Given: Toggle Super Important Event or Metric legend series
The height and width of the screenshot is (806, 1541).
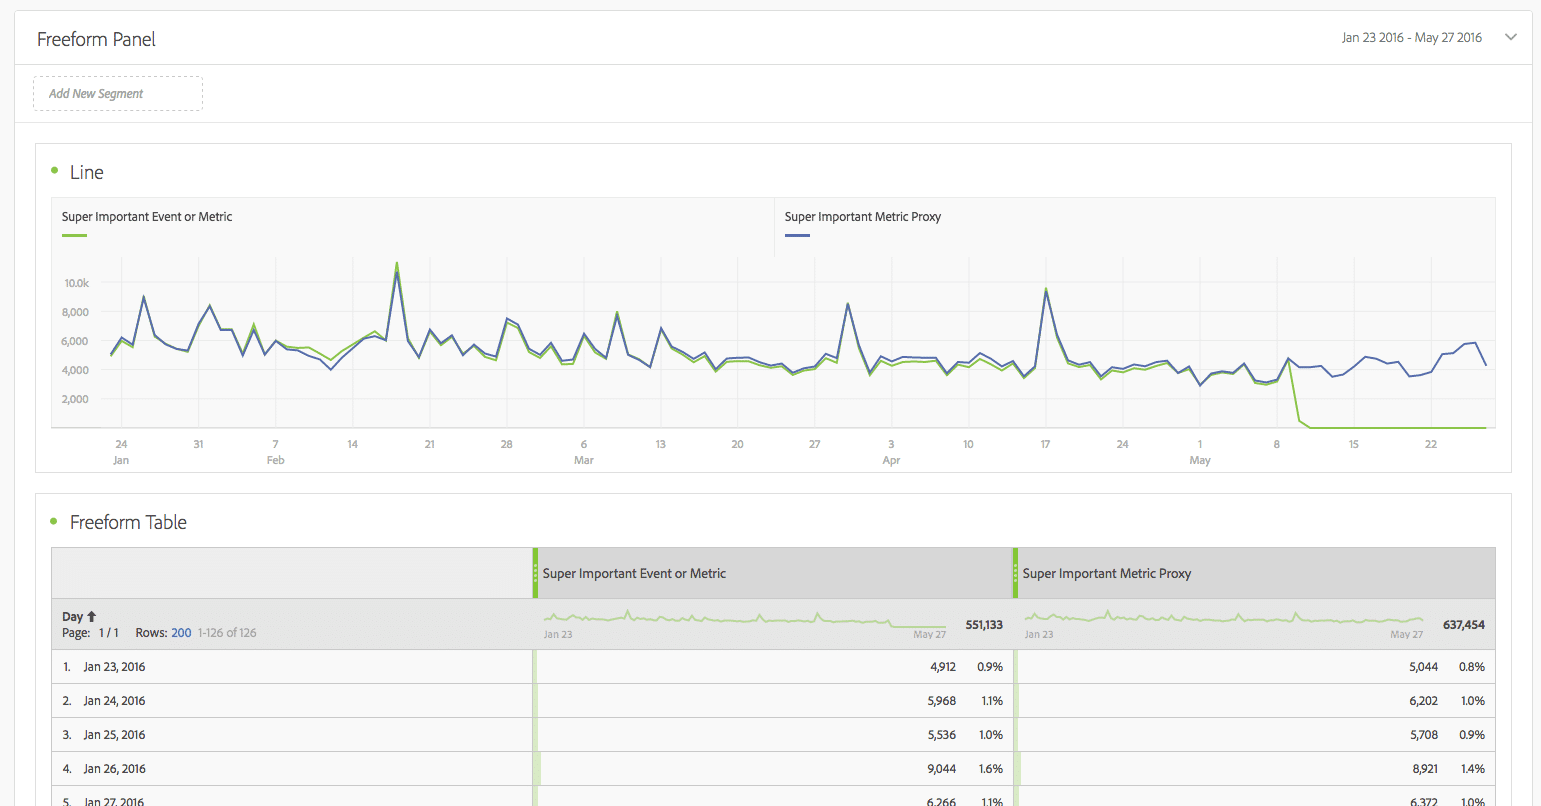Looking at the screenshot, I should click(x=147, y=217).
